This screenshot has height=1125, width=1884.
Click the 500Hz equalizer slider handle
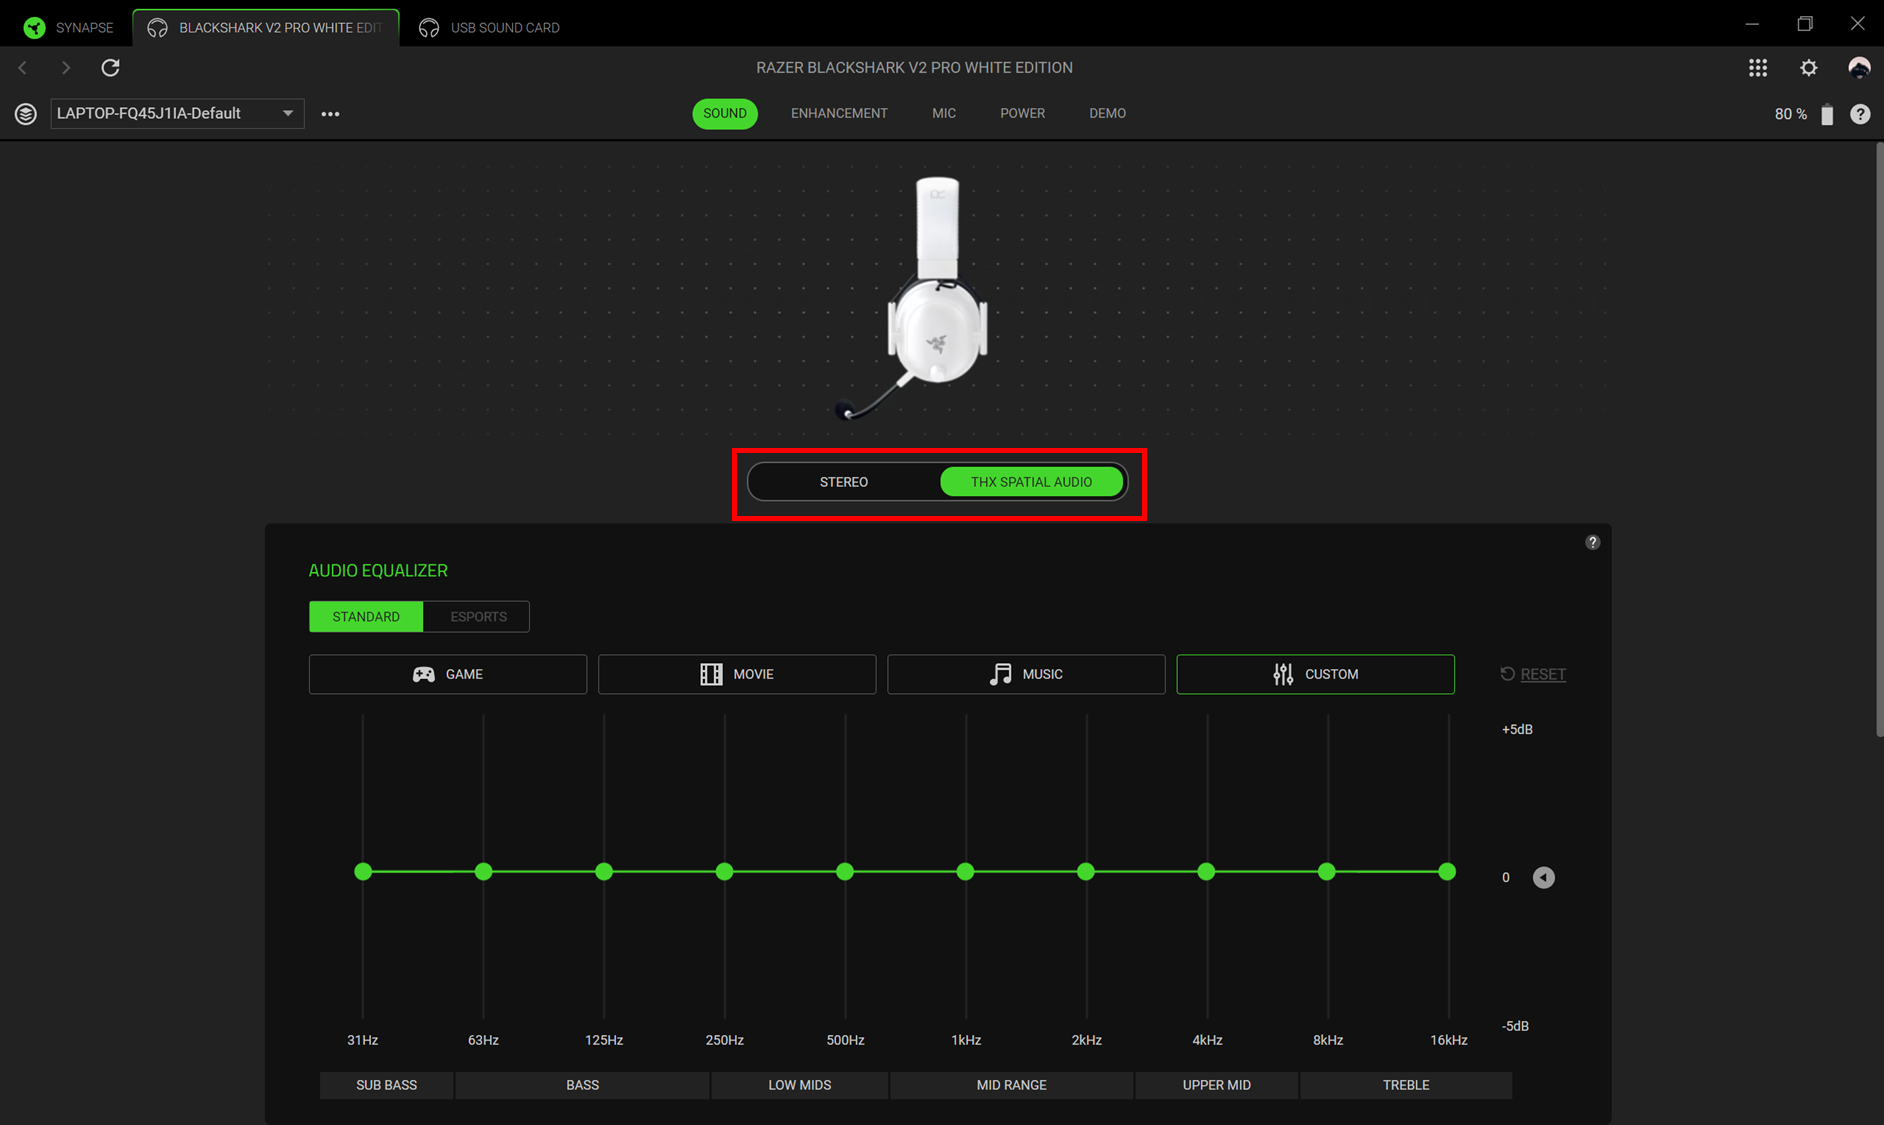[x=845, y=872]
